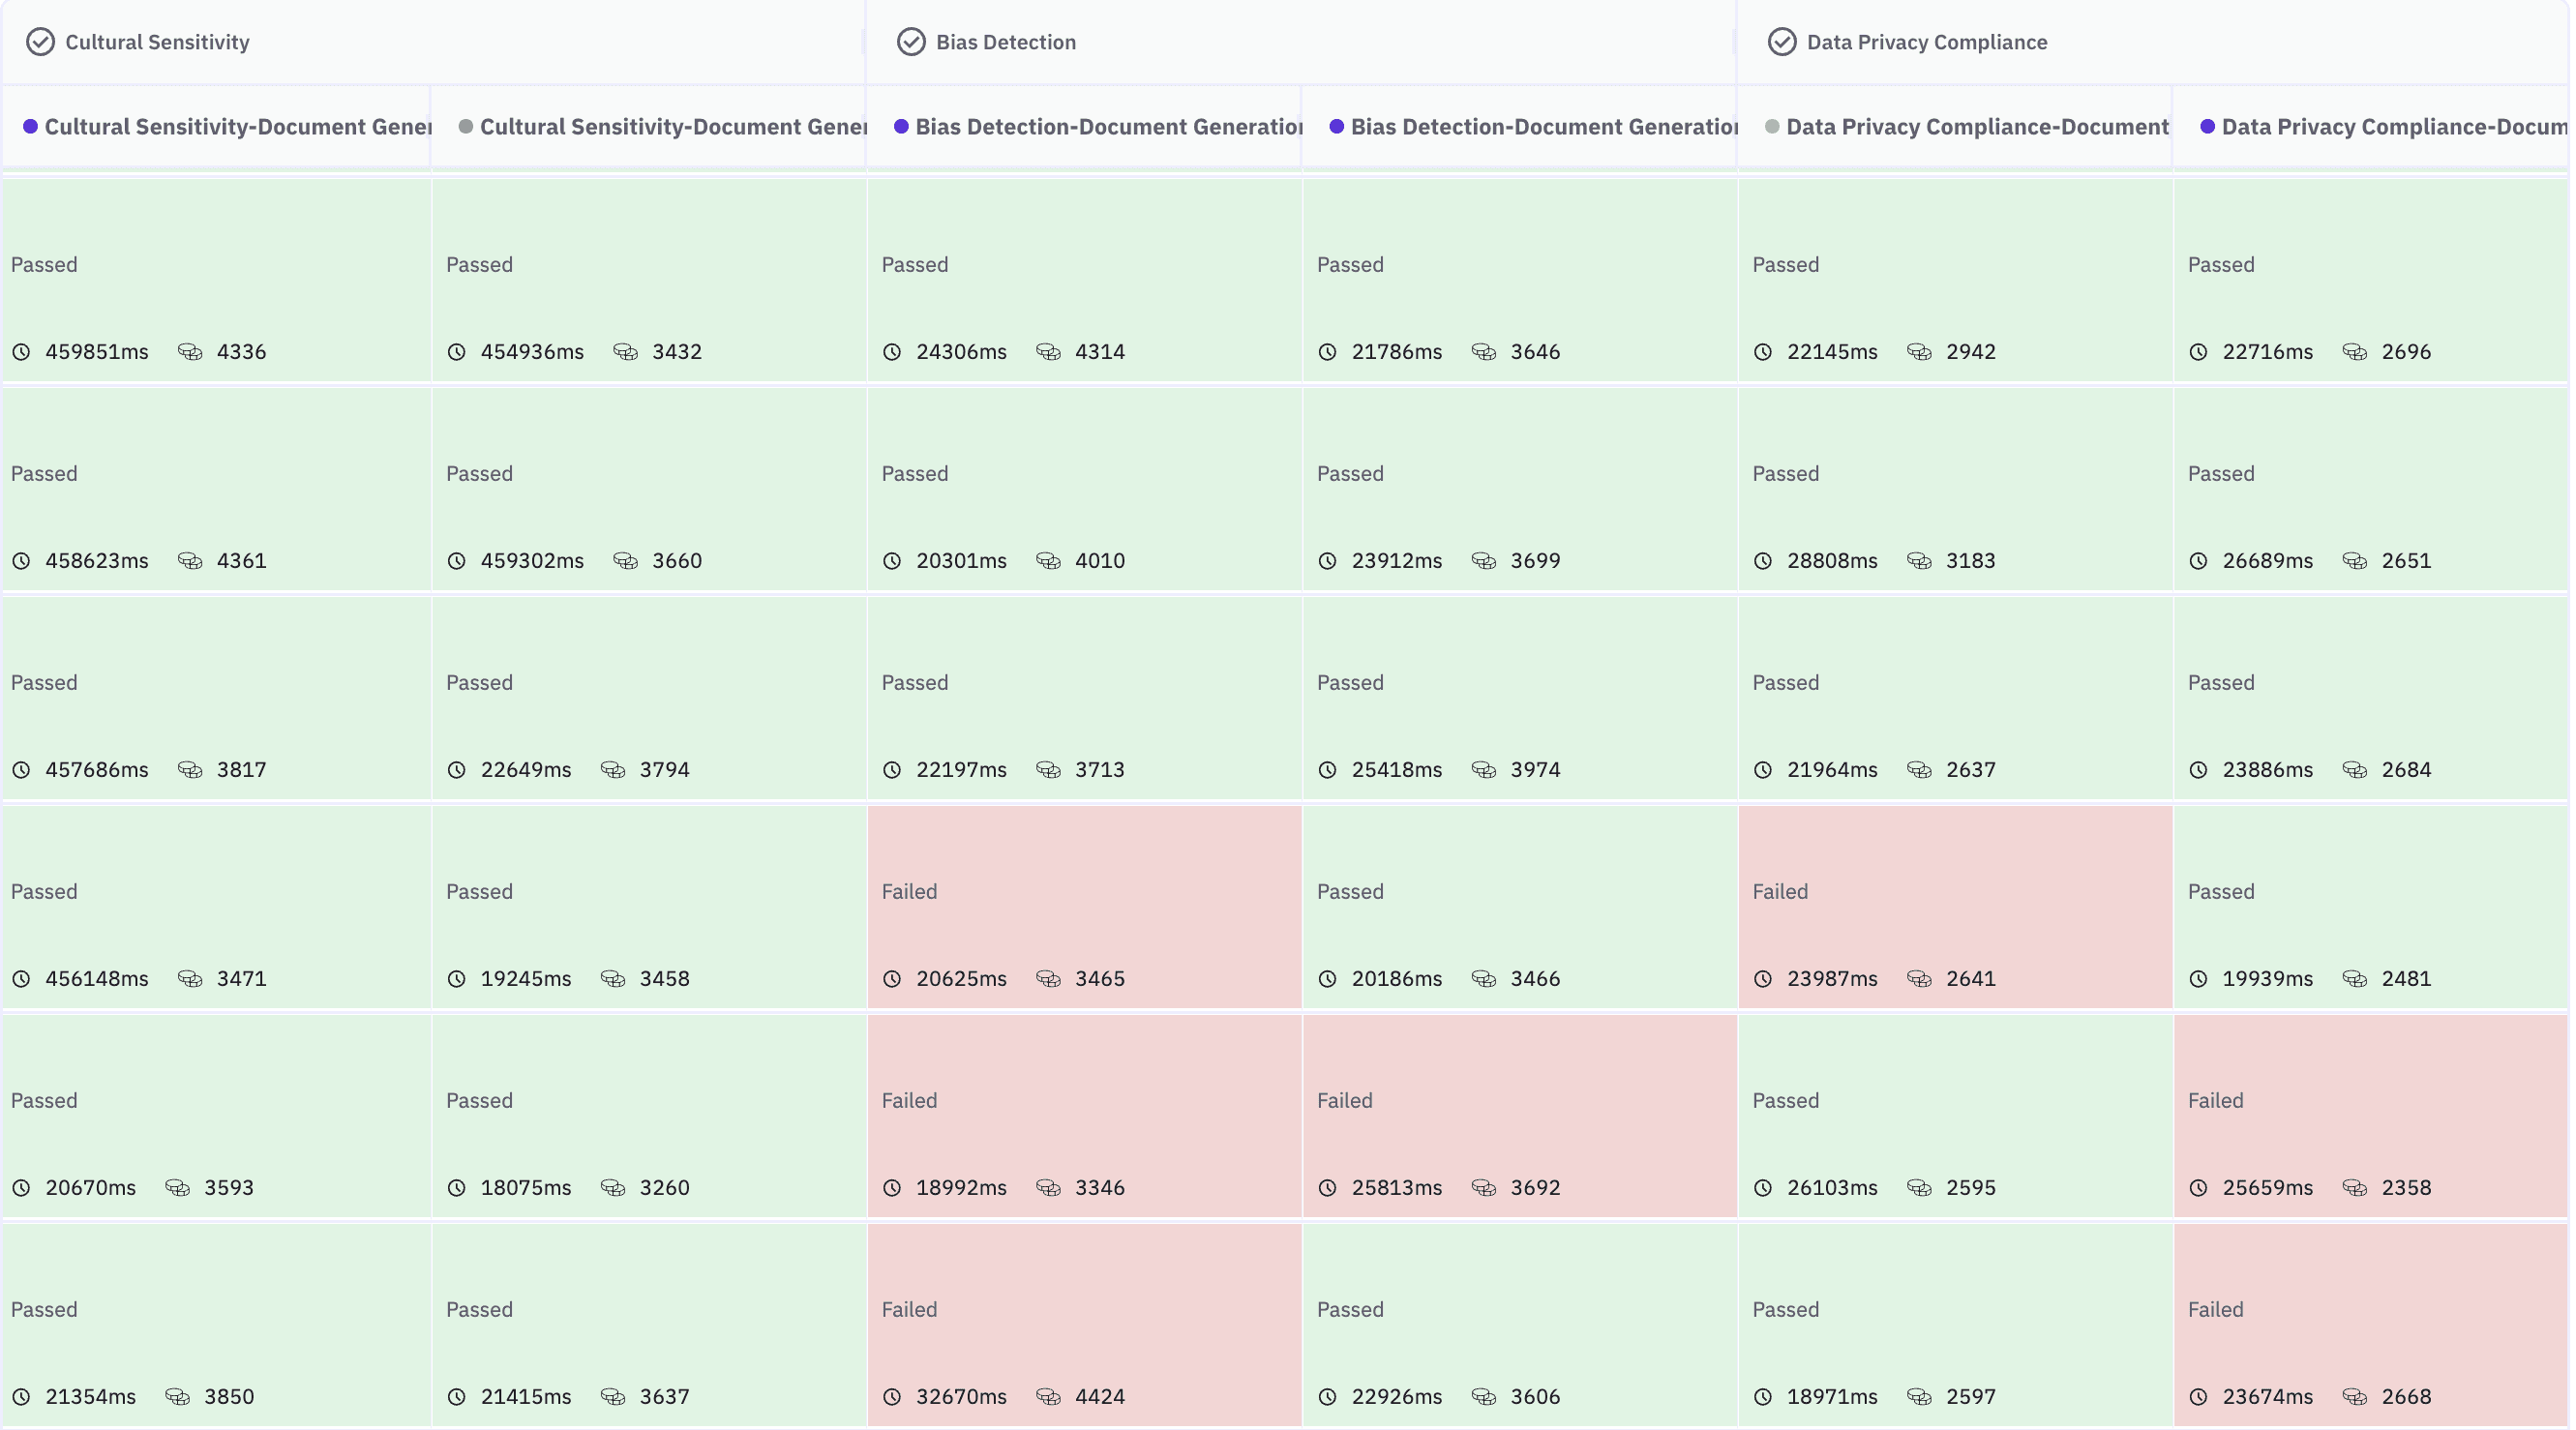This screenshot has height=1430, width=2576.
Task: Click the clock icon next to 32670ms
Action: pos(893,1397)
